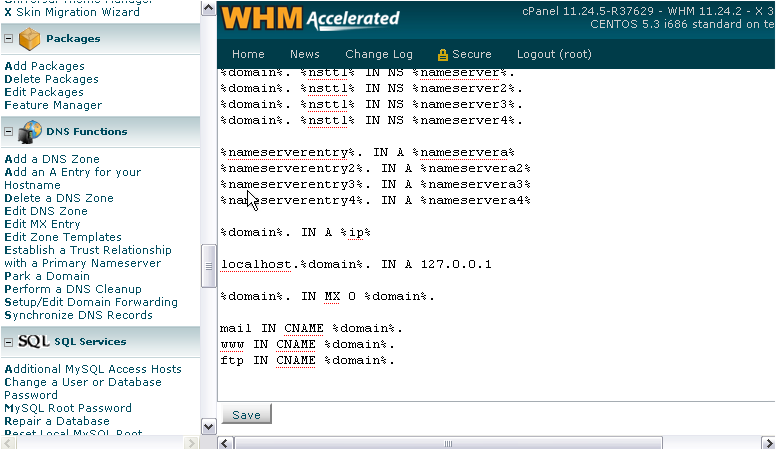Click the WHM Accelerated logo
This screenshot has width=776, height=450.
(x=310, y=18)
